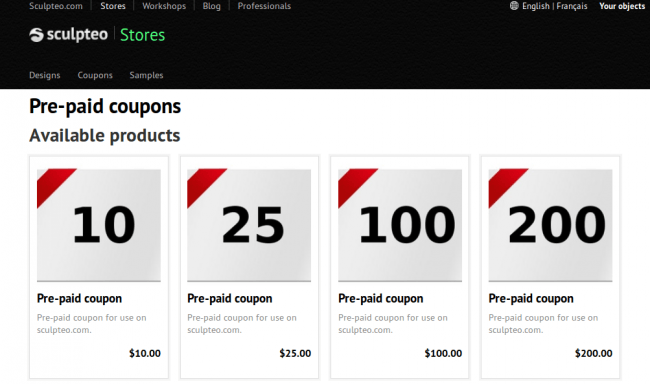This screenshot has height=384, width=650.
Task: Switch to the Samples tab
Action: [146, 75]
